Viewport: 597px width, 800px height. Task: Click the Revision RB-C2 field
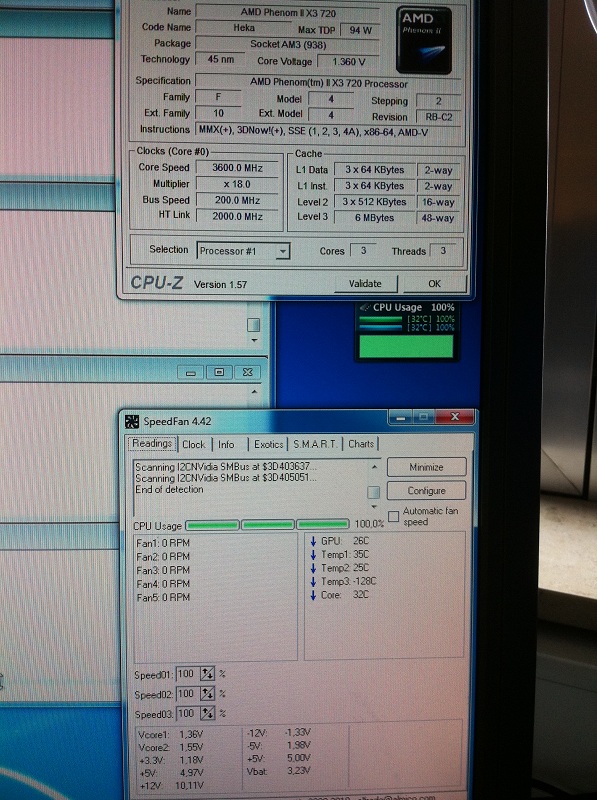439,117
